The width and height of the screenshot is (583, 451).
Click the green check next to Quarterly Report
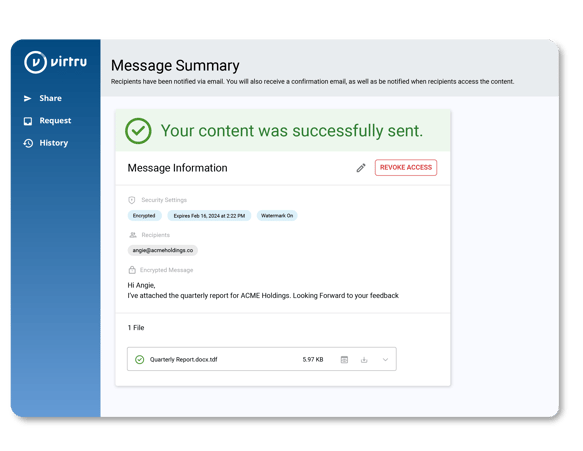coord(139,360)
